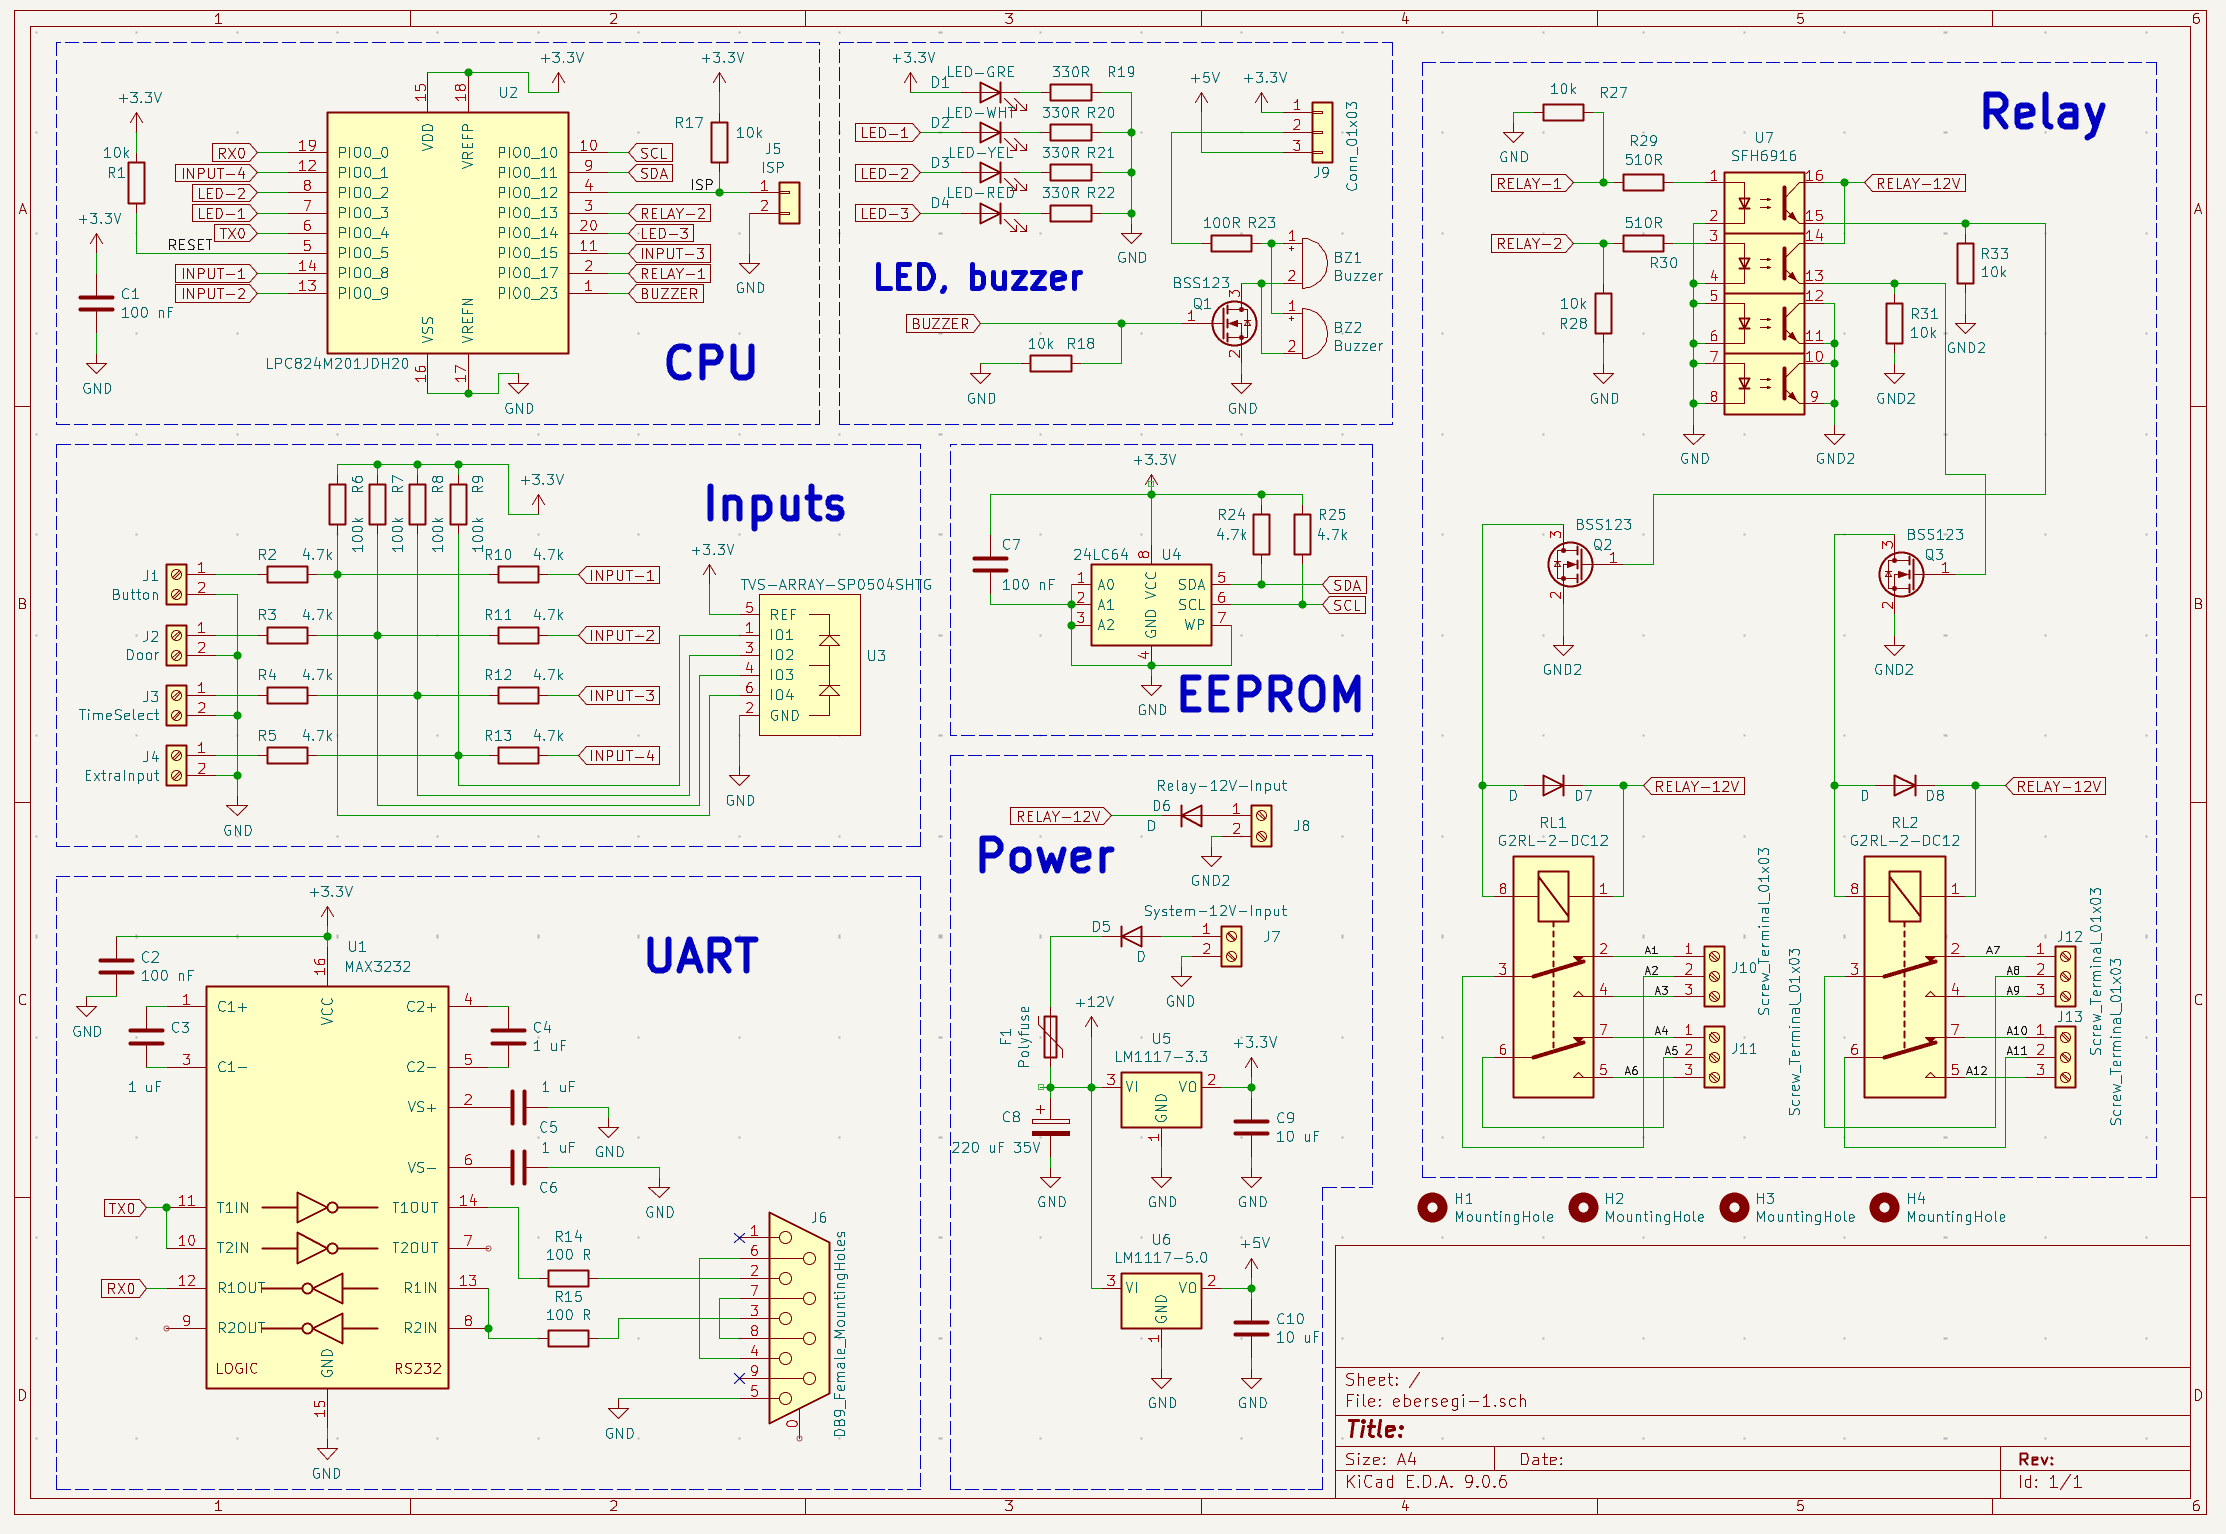Select the F1 polyfuse symbol
Viewport: 2226px width, 1534px height.
click(x=1050, y=1037)
